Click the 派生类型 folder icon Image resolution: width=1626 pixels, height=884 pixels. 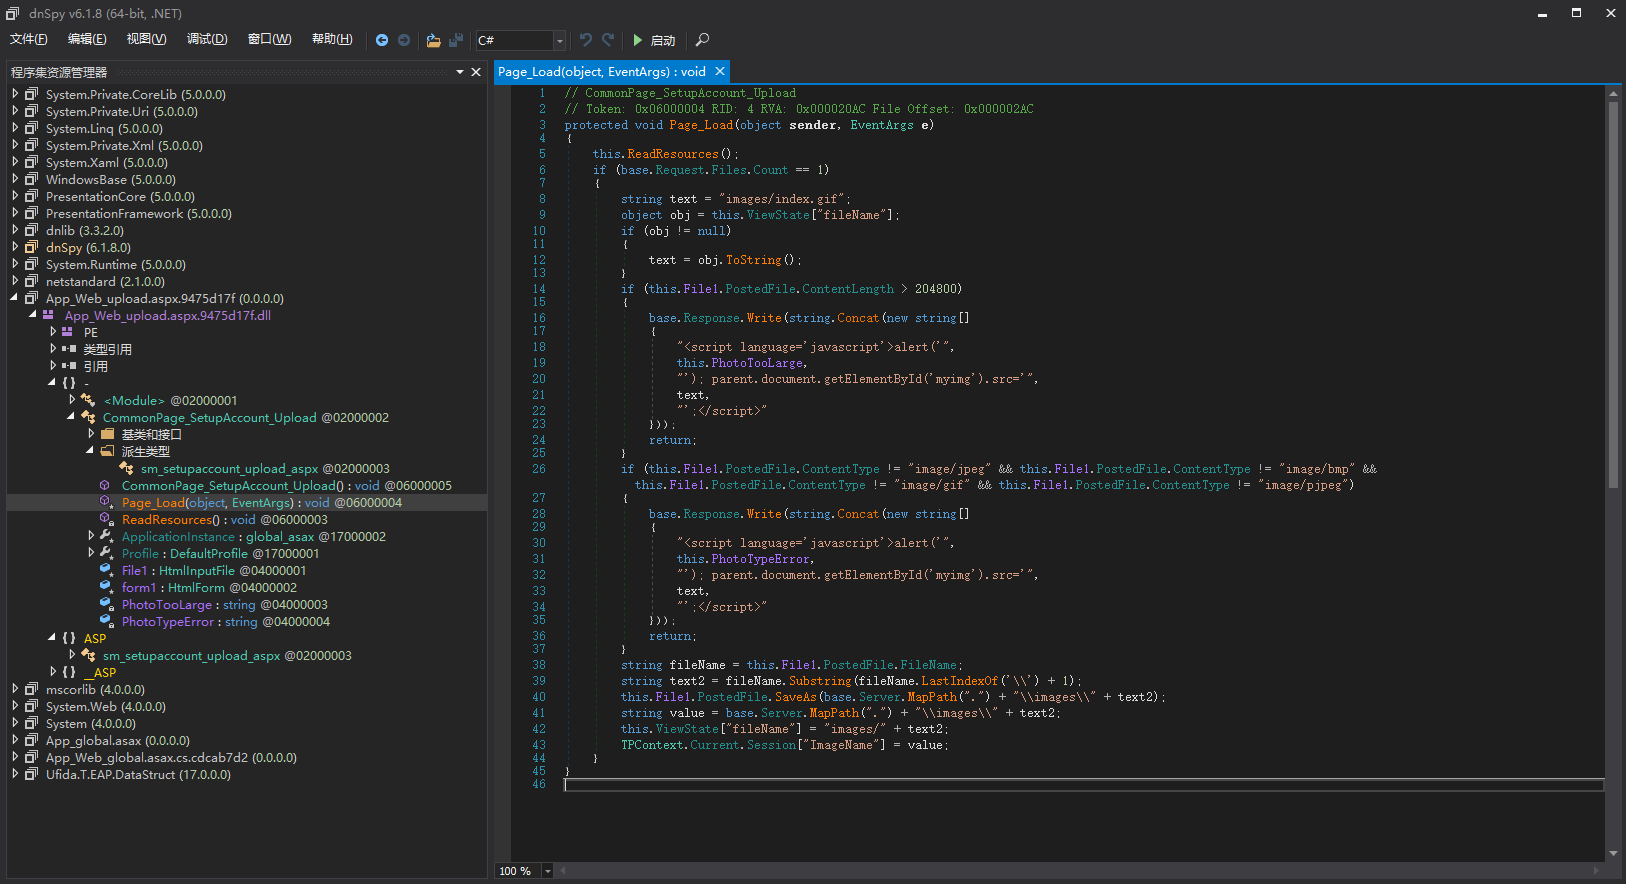107,451
